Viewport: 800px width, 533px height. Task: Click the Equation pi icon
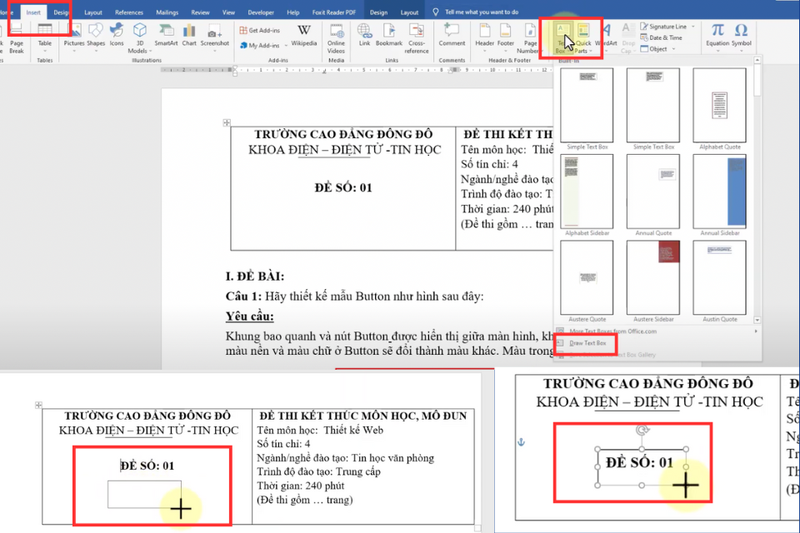point(717,35)
